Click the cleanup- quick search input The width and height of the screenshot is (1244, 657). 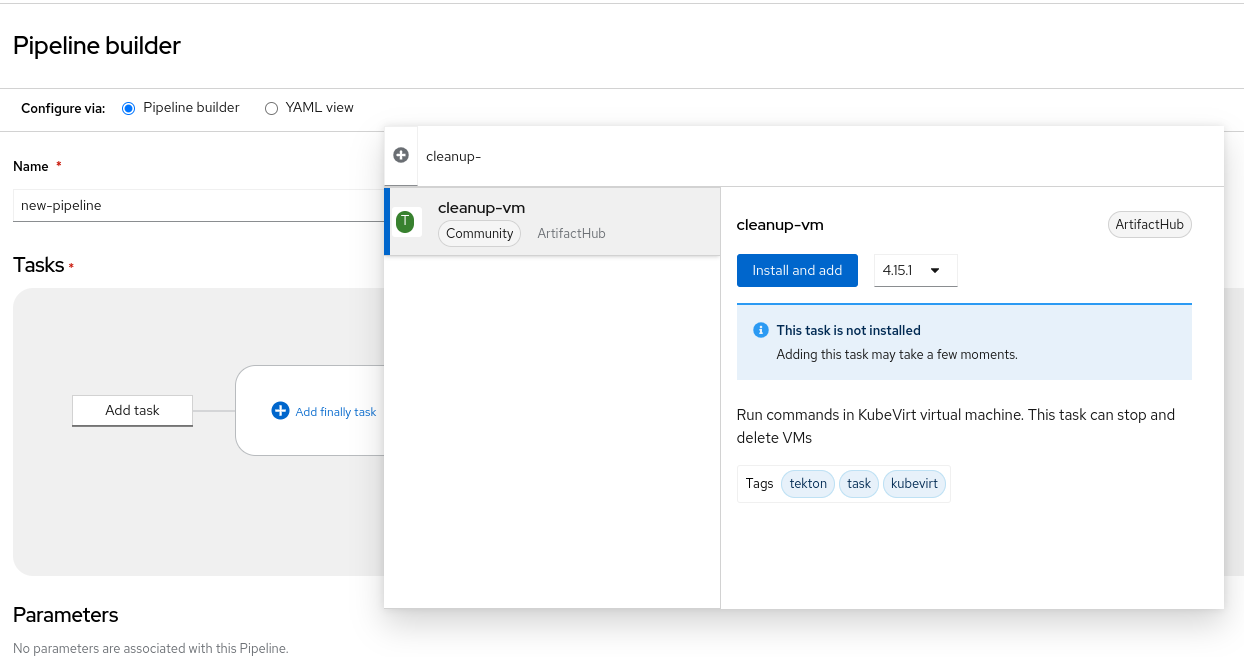tap(800, 156)
